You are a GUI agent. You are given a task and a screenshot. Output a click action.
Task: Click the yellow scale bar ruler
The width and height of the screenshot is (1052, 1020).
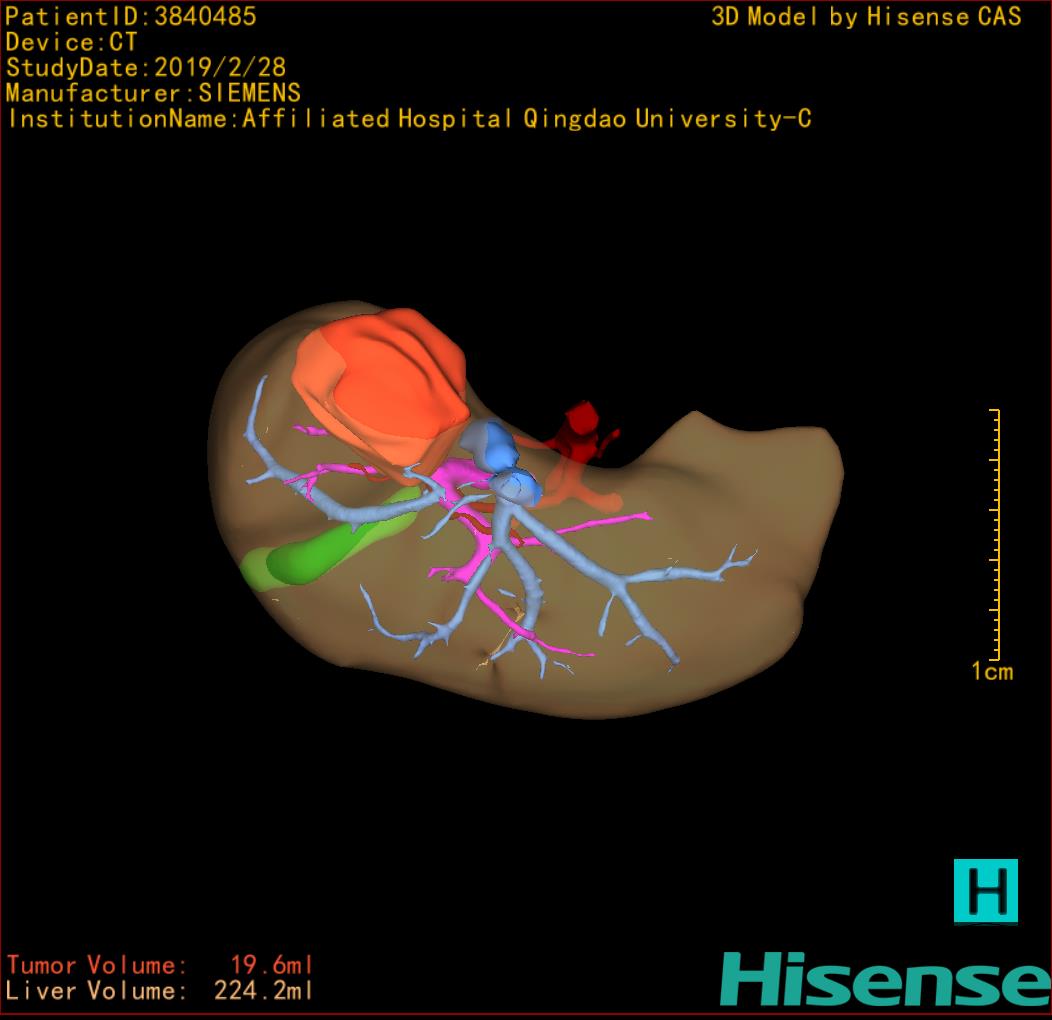(995, 535)
